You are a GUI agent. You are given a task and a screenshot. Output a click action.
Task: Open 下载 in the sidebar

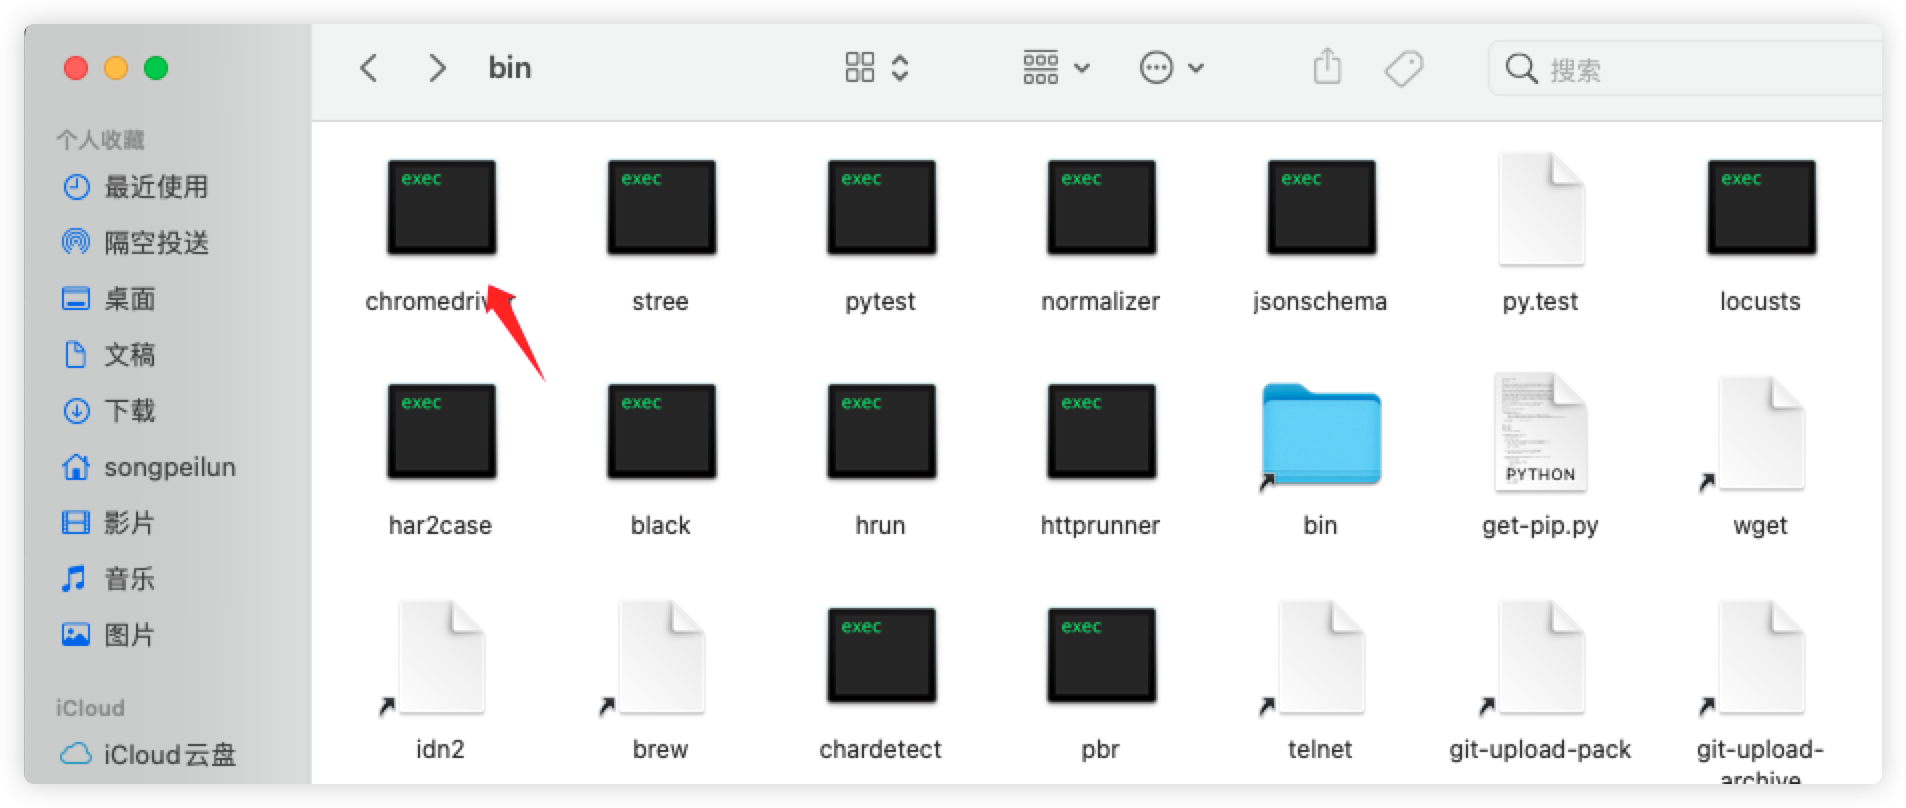click(110, 411)
